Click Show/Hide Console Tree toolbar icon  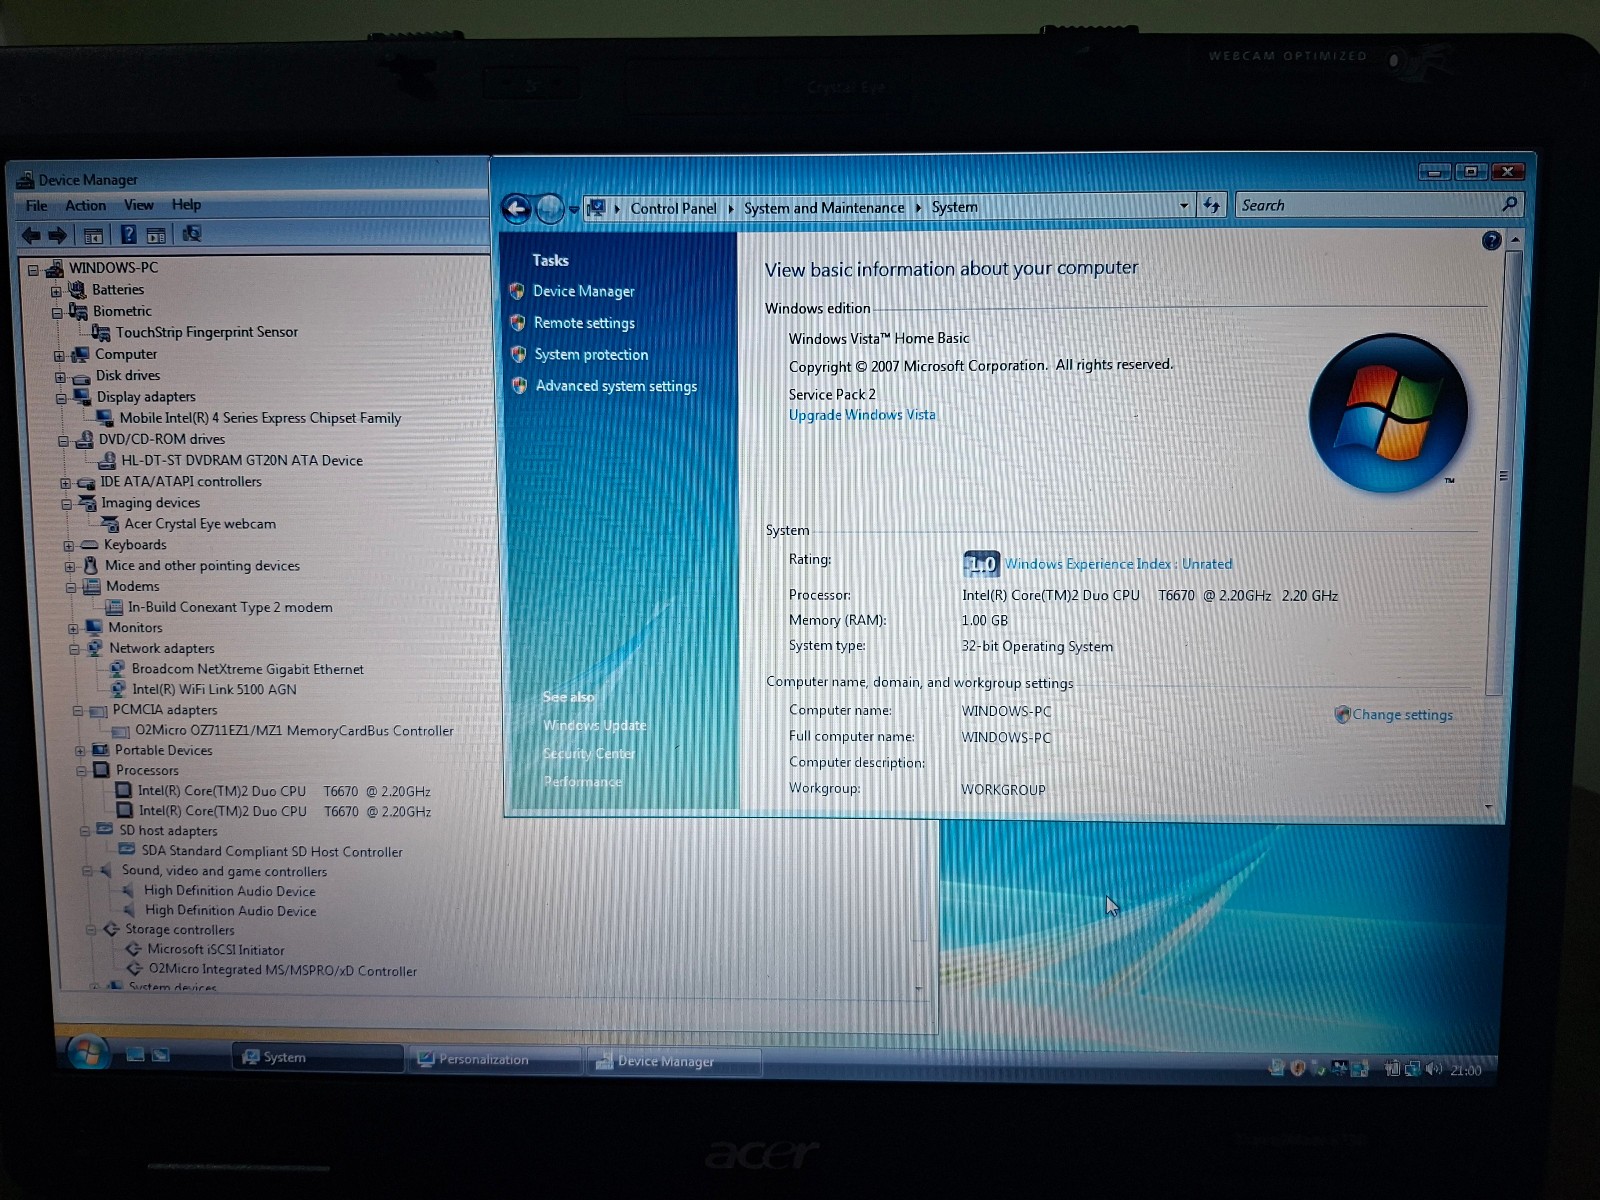tap(93, 236)
